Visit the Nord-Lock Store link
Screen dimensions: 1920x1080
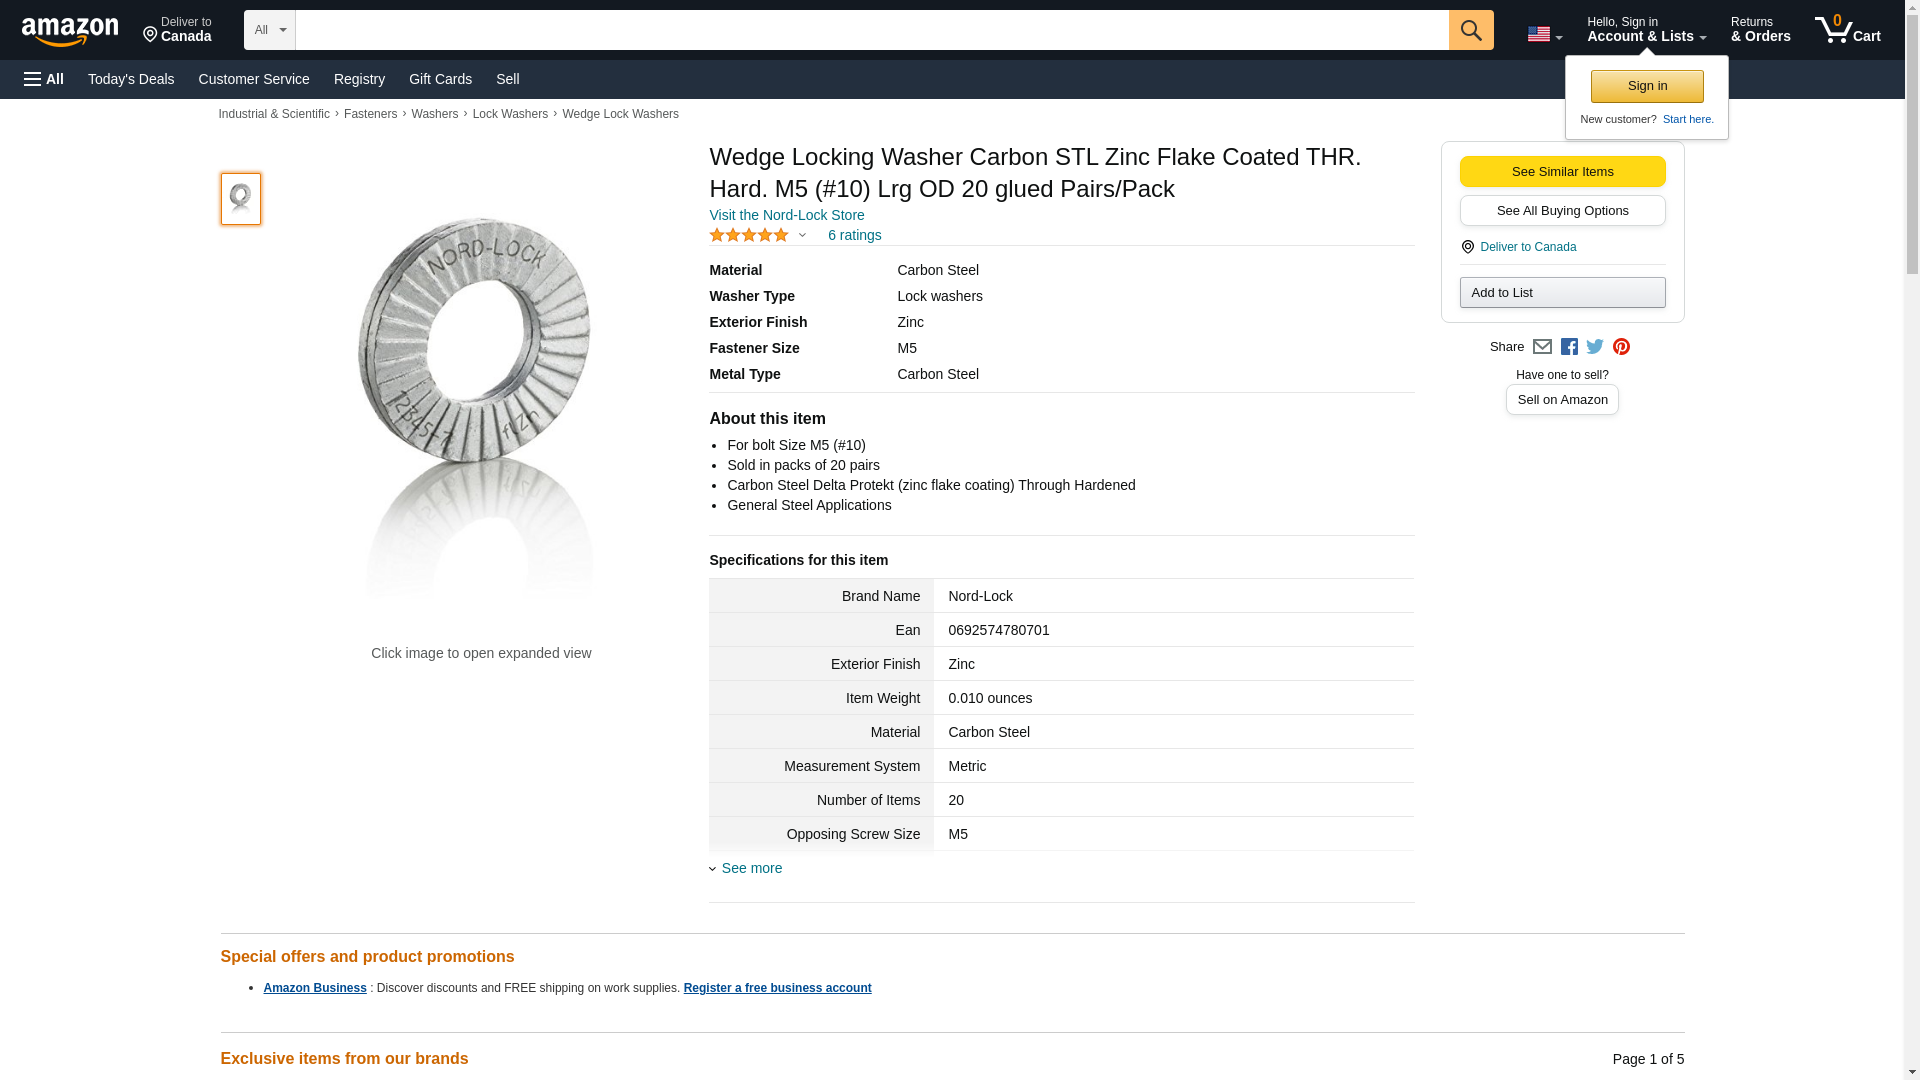786,215
